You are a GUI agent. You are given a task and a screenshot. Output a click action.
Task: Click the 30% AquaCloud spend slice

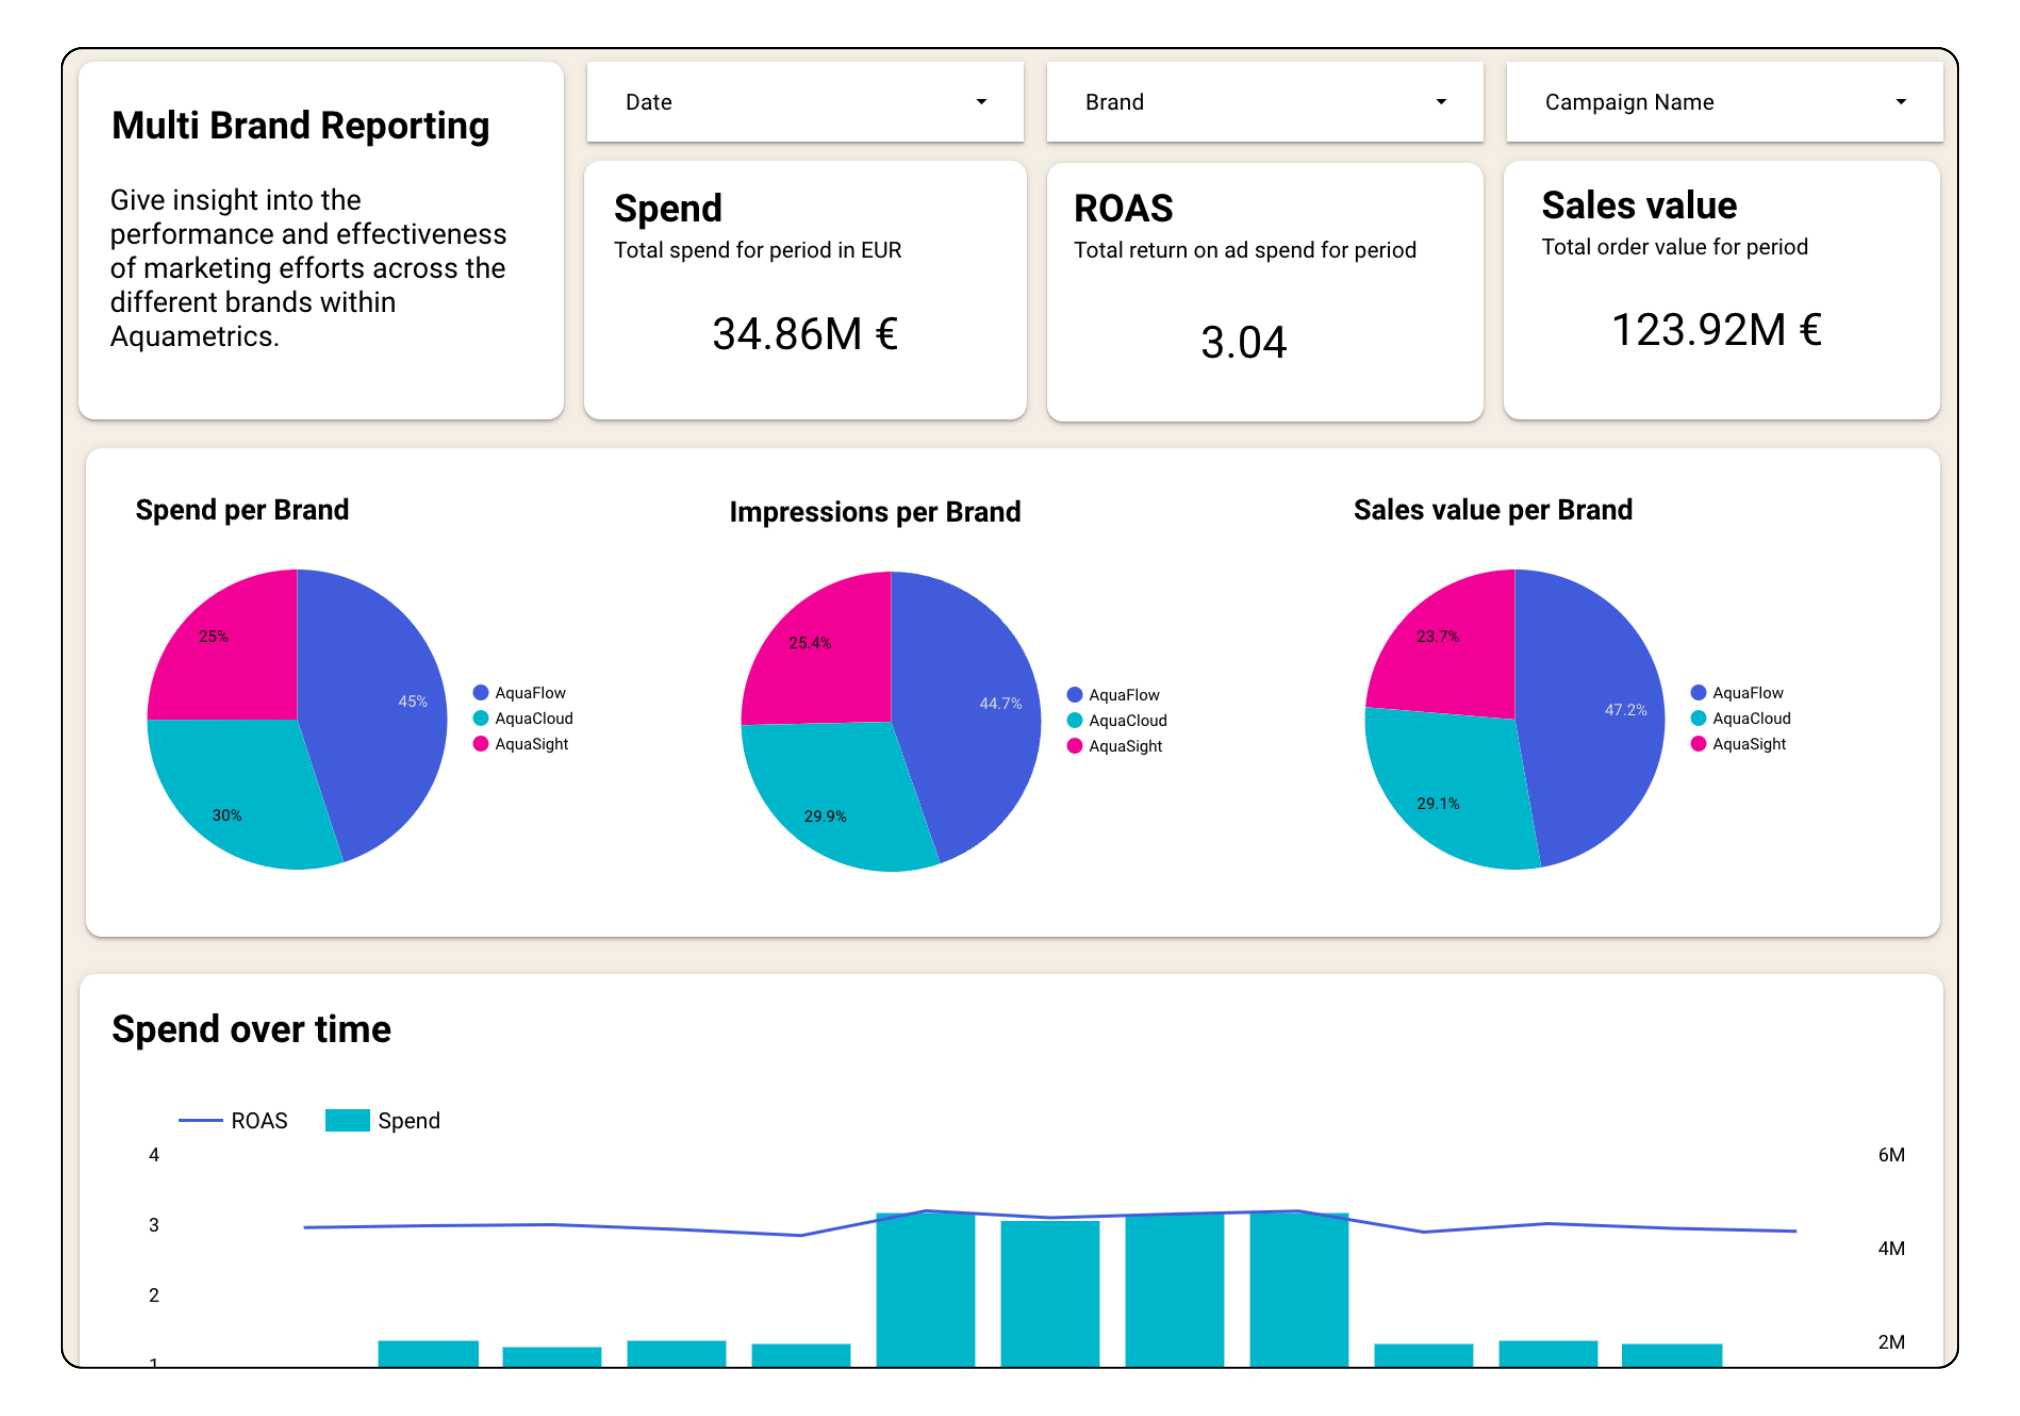point(240,800)
